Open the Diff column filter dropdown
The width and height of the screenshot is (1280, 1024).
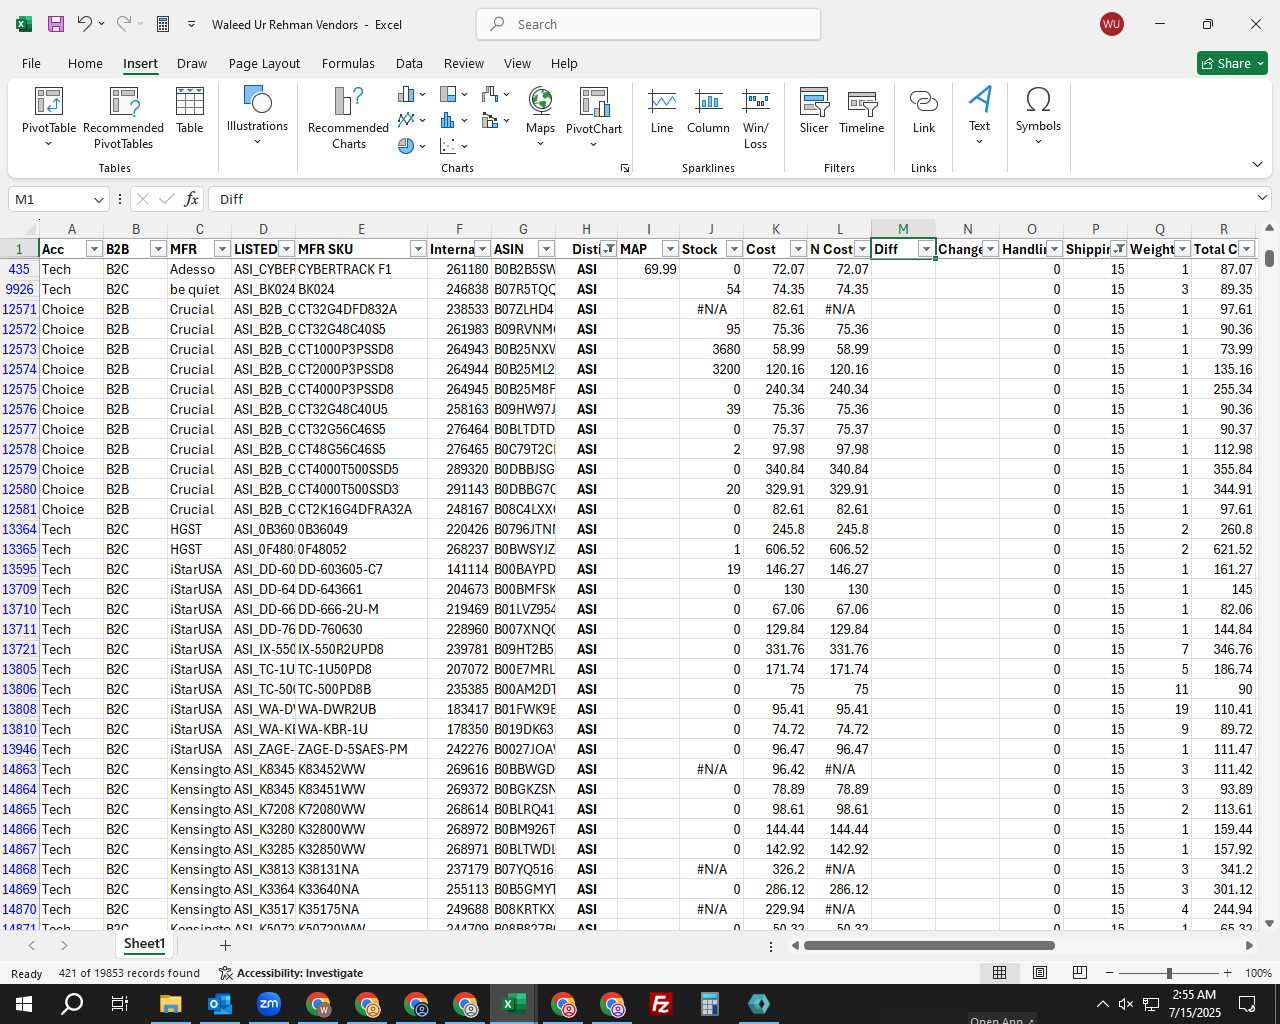tap(926, 249)
